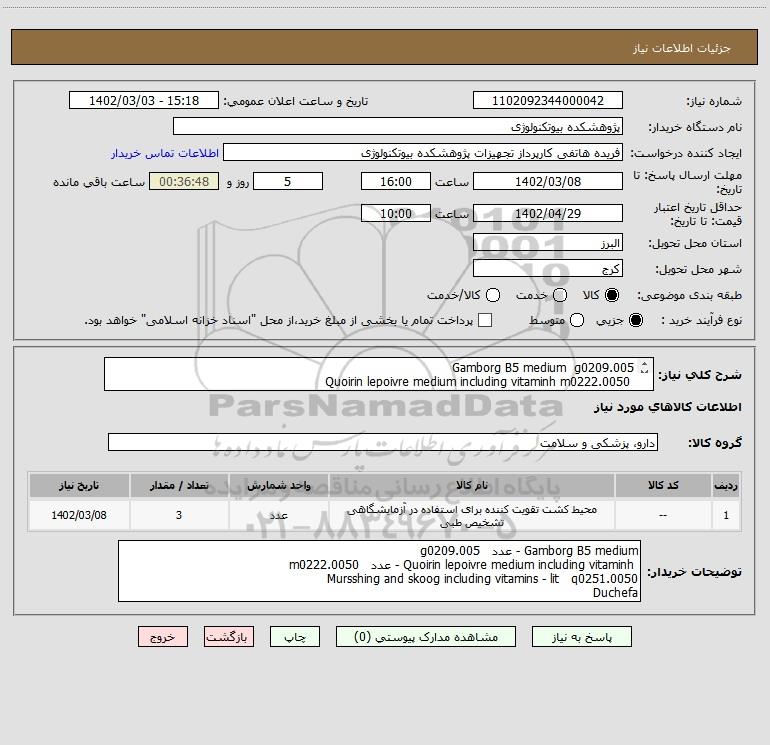Click the row number cell 1

click(x=726, y=515)
